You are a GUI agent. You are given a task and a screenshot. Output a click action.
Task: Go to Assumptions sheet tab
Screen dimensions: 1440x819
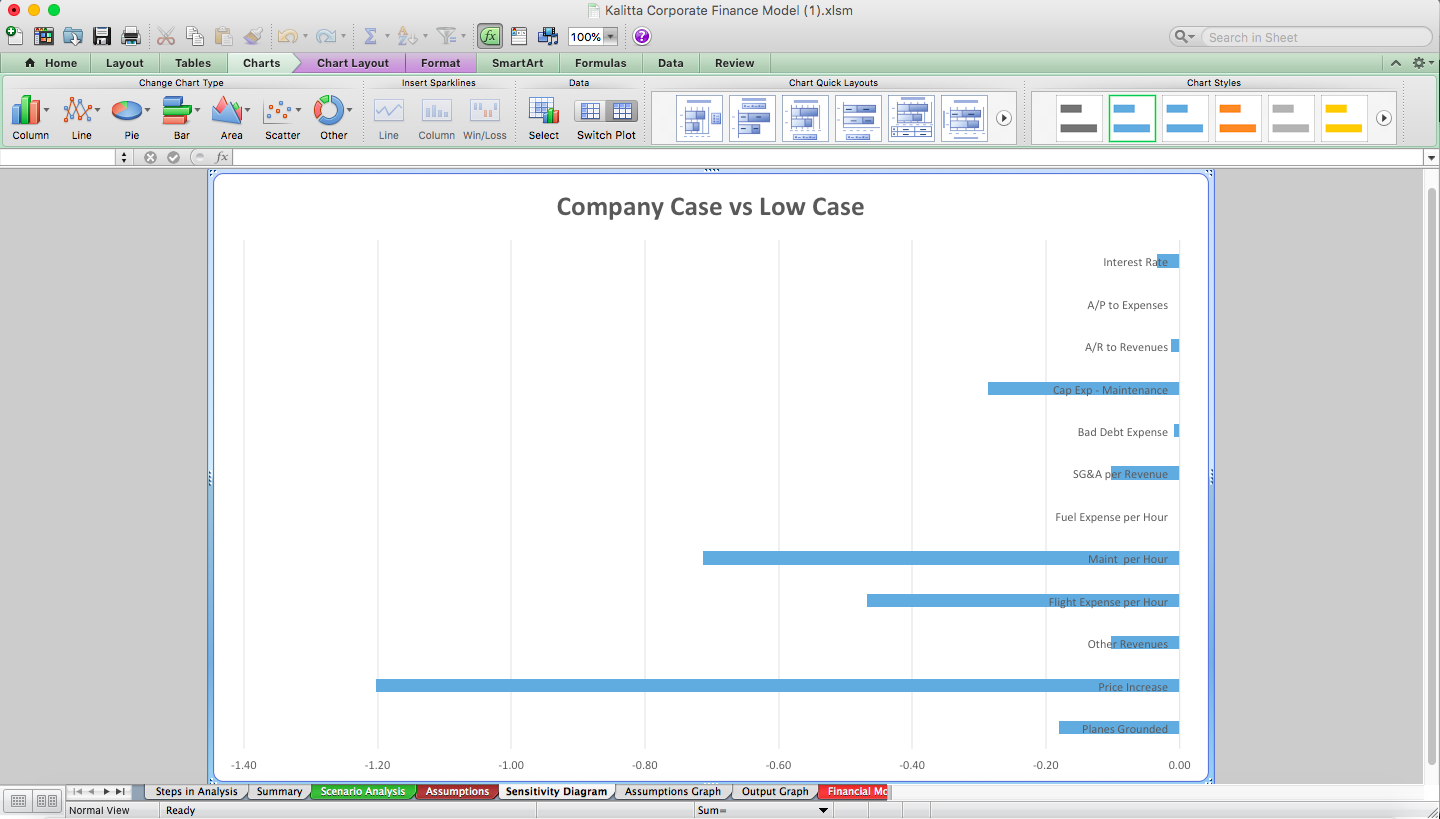coord(457,791)
